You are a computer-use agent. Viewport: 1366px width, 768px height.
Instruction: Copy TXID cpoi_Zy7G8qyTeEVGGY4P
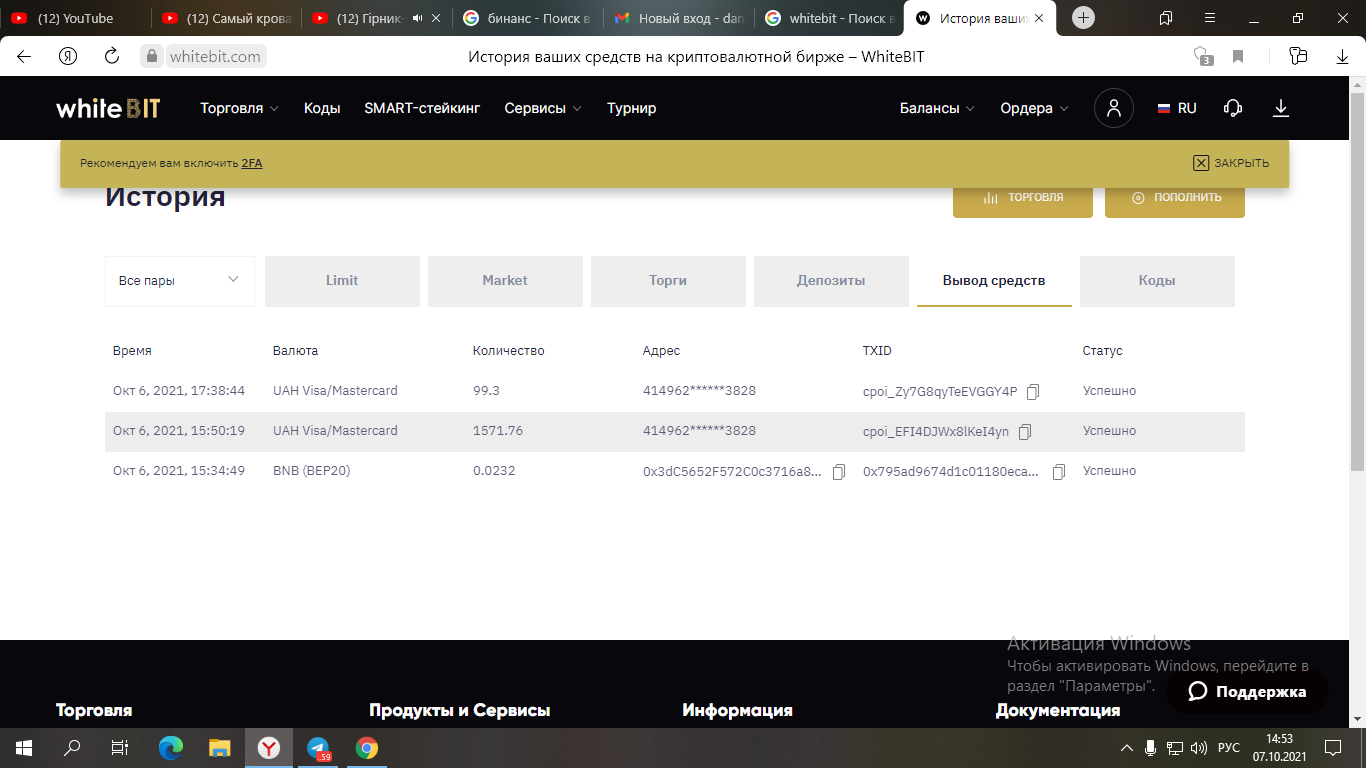[x=1033, y=392]
